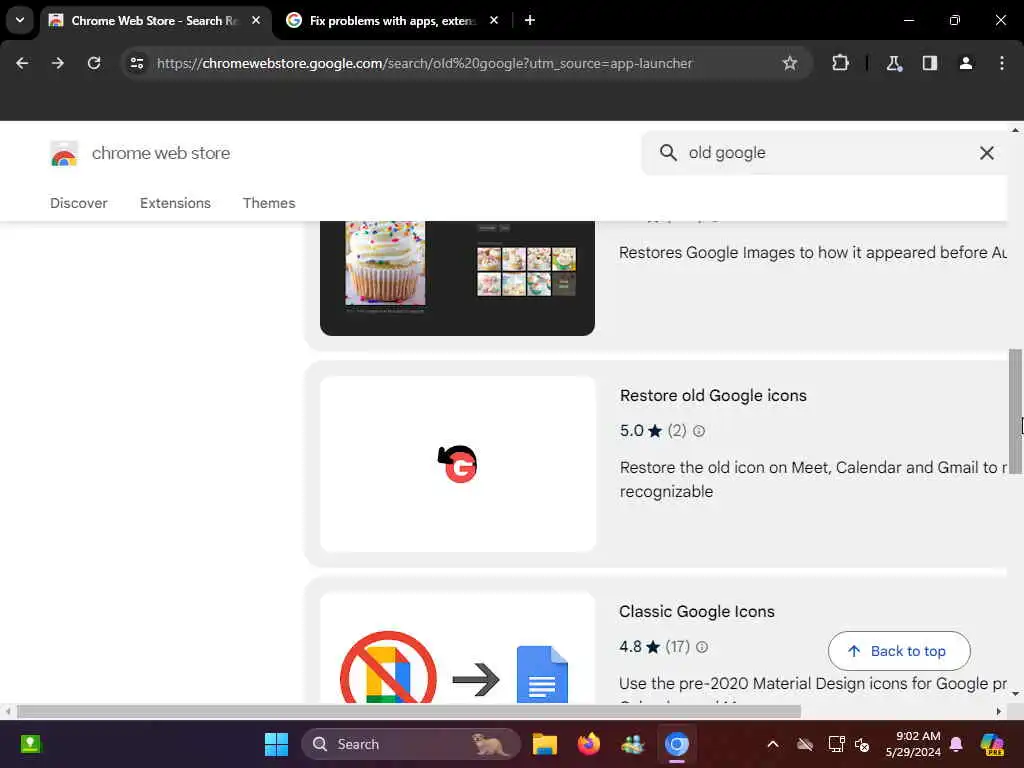Open the Windows Start menu
This screenshot has height=768, width=1024.
(276, 744)
